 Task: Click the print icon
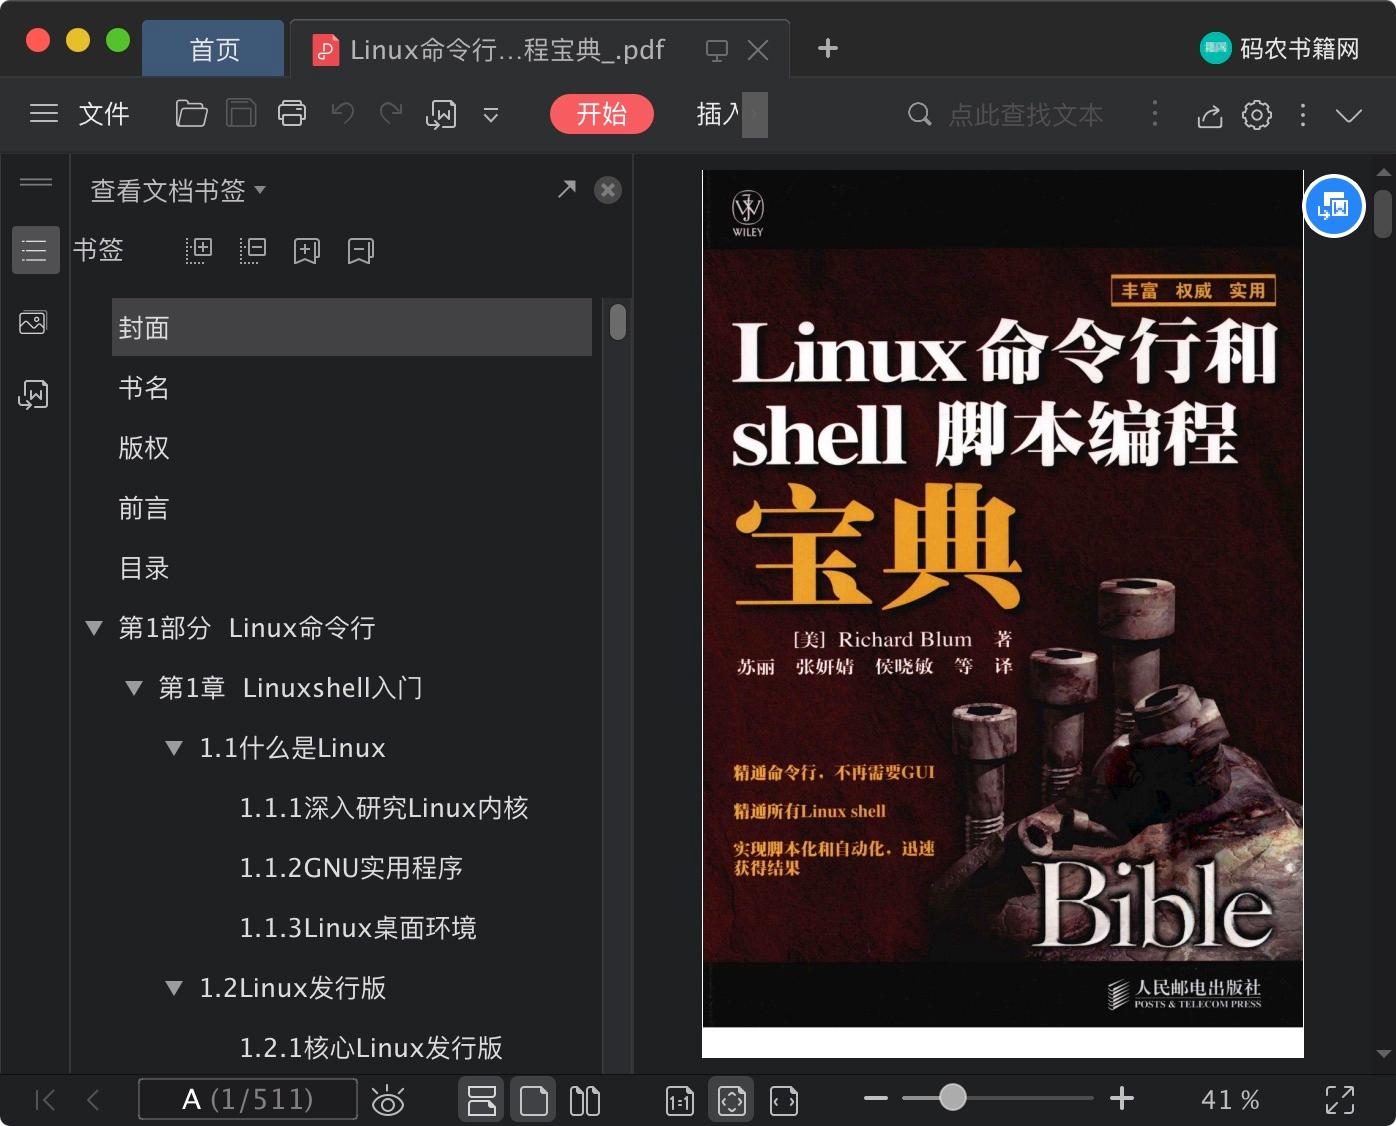pyautogui.click(x=292, y=114)
